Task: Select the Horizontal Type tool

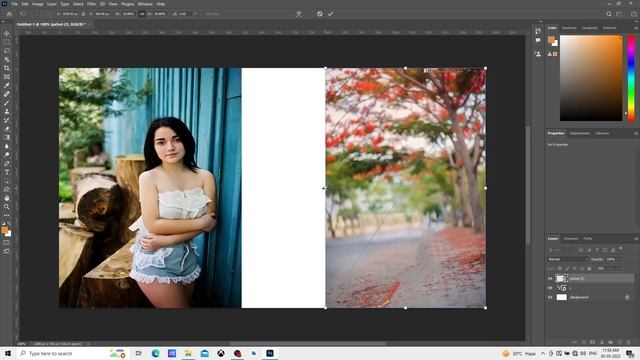Action: (7, 172)
